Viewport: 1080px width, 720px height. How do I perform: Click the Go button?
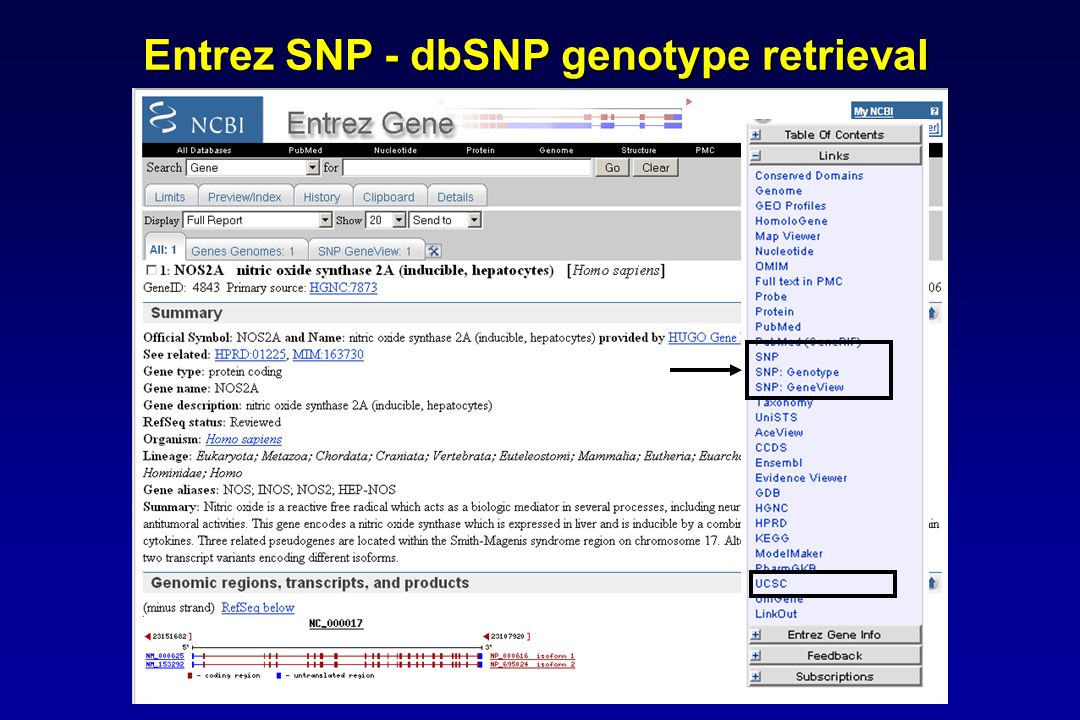[612, 167]
